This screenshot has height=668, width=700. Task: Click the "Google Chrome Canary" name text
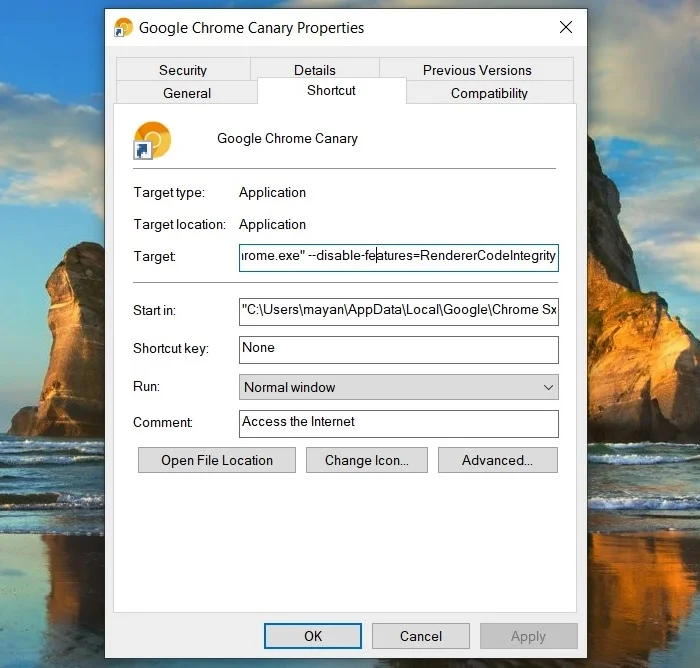coord(288,138)
